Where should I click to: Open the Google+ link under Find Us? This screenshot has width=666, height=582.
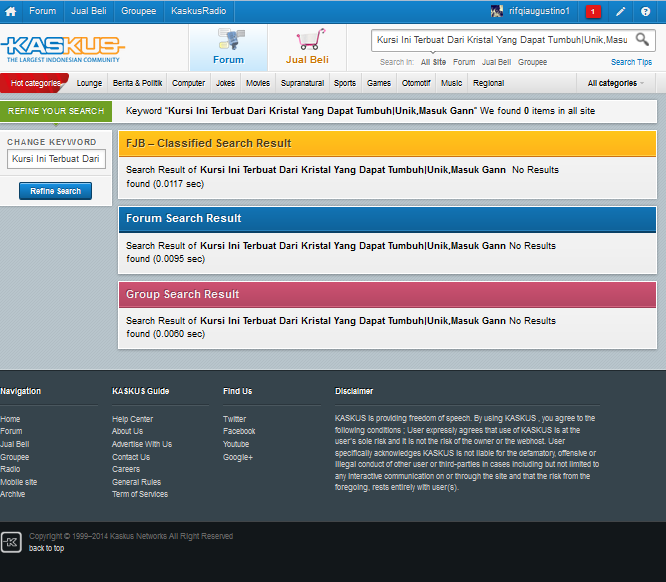tap(238, 458)
